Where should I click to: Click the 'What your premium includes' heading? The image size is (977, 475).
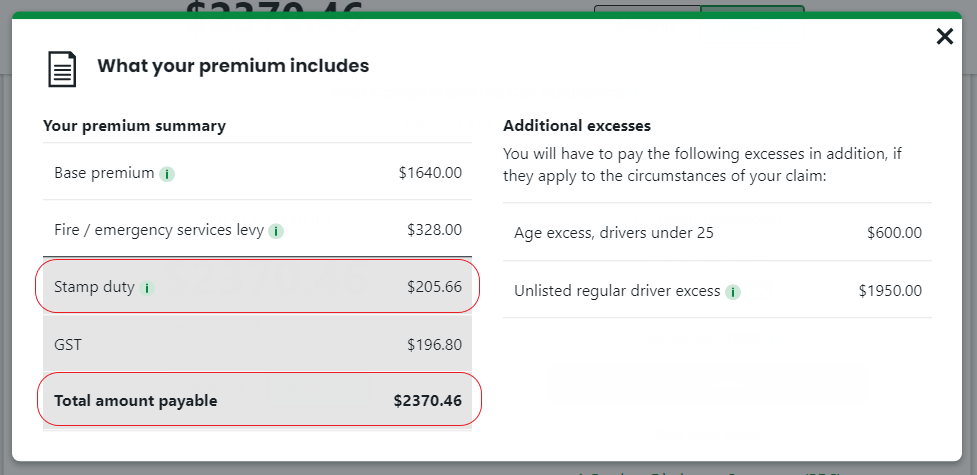(233, 66)
